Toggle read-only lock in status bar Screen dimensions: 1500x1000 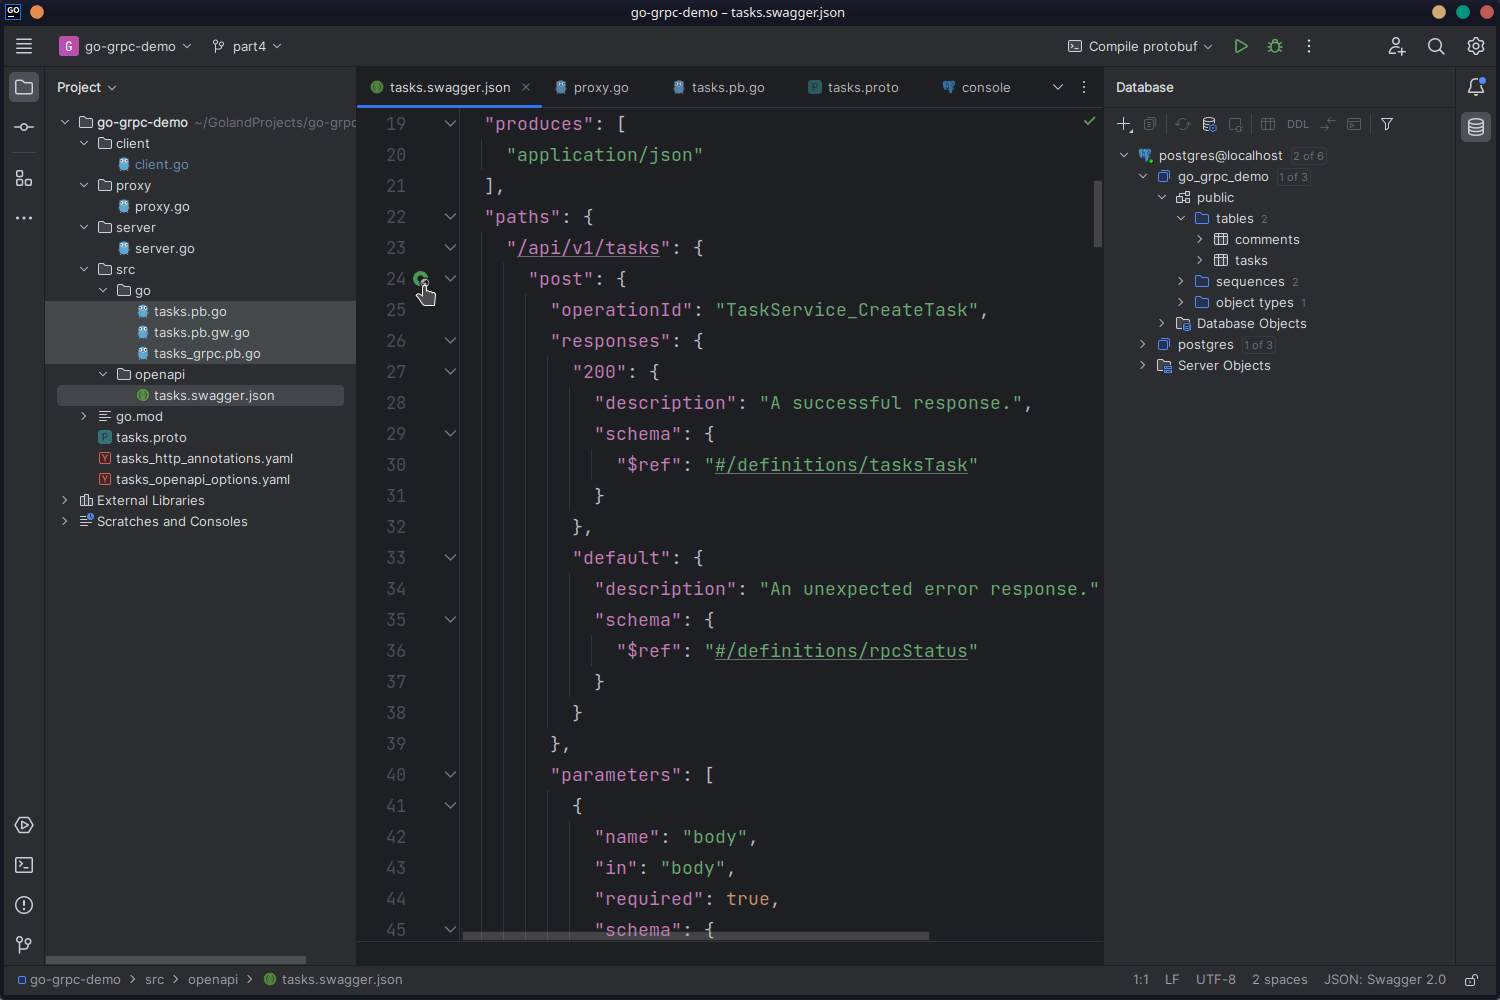[x=1471, y=980]
